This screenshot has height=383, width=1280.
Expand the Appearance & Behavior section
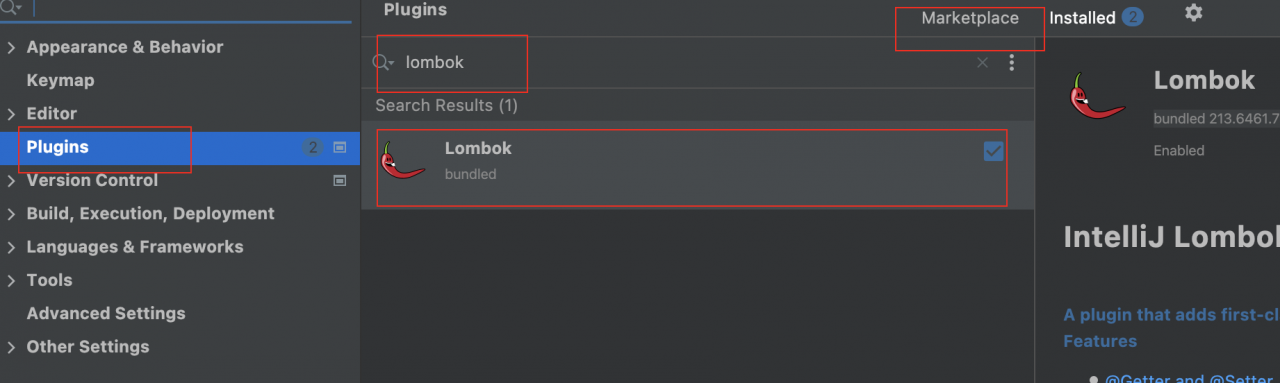[x=11, y=47]
